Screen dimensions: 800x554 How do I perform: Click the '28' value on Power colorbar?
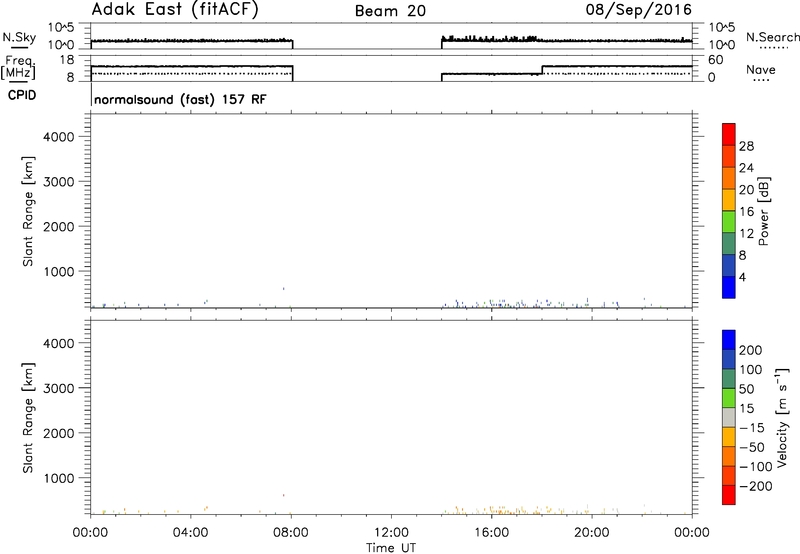746,146
